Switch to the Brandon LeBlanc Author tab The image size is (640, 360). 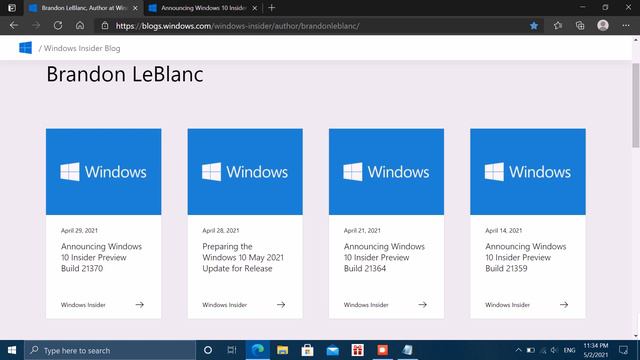click(84, 8)
